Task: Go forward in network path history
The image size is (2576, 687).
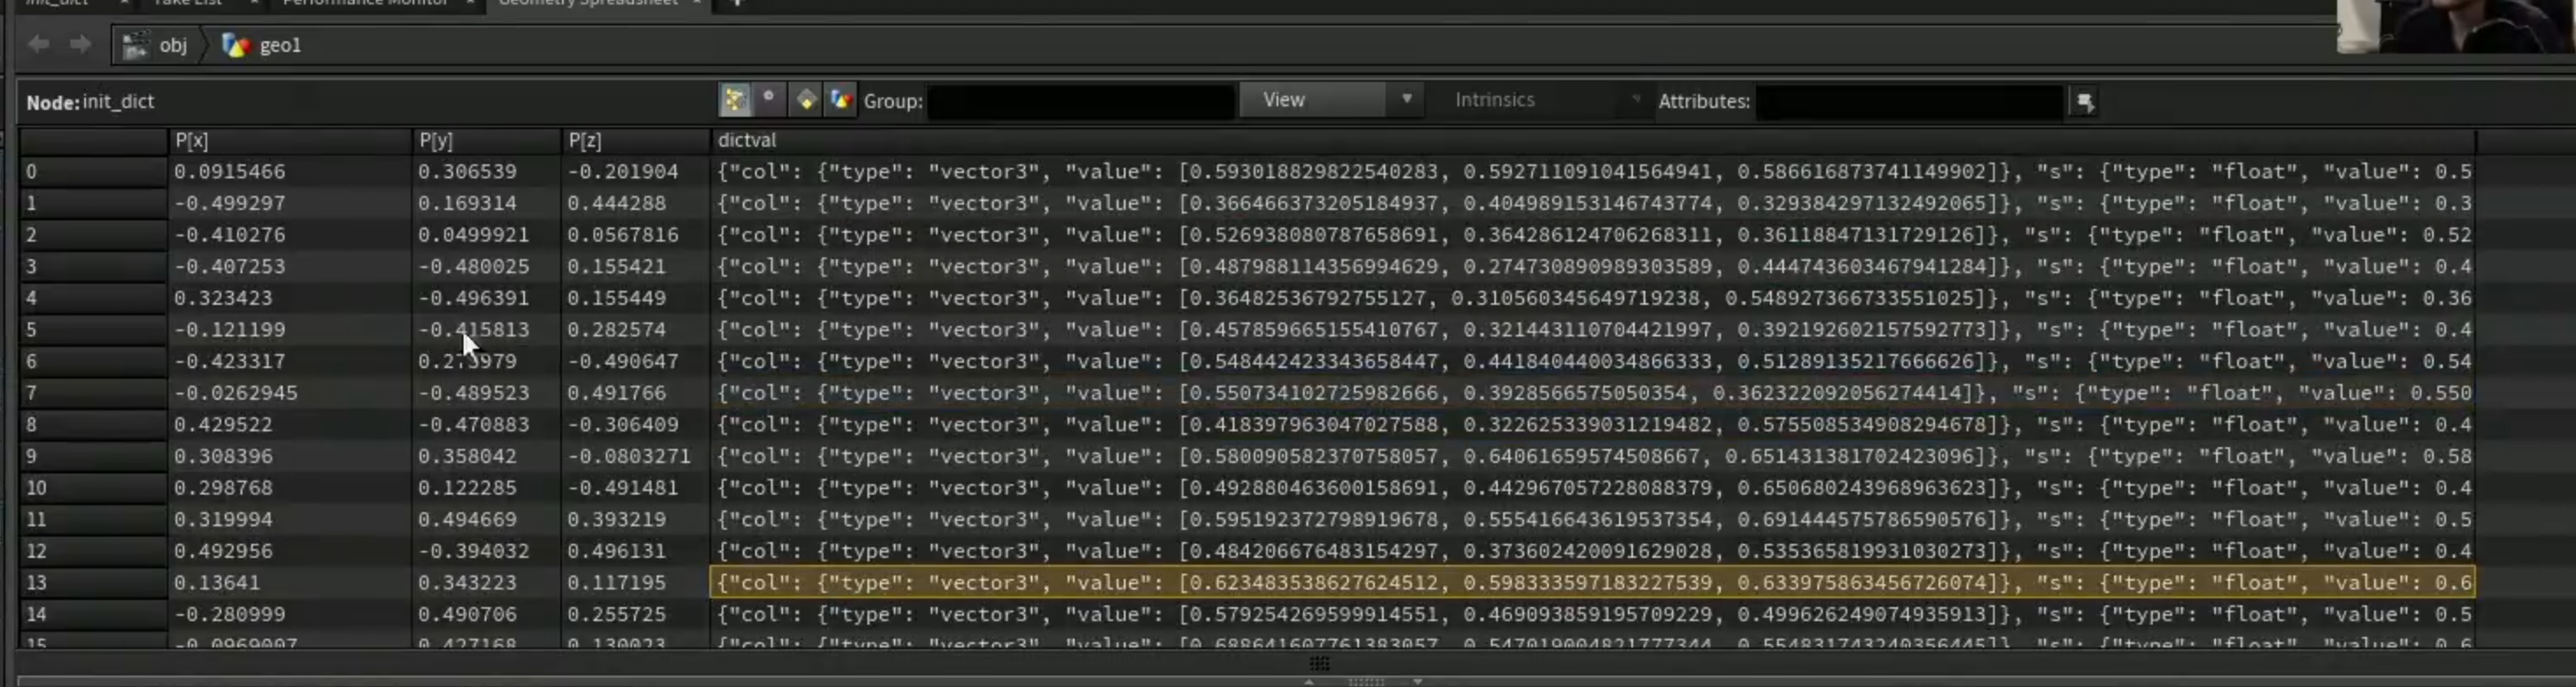Action: pyautogui.click(x=80, y=44)
